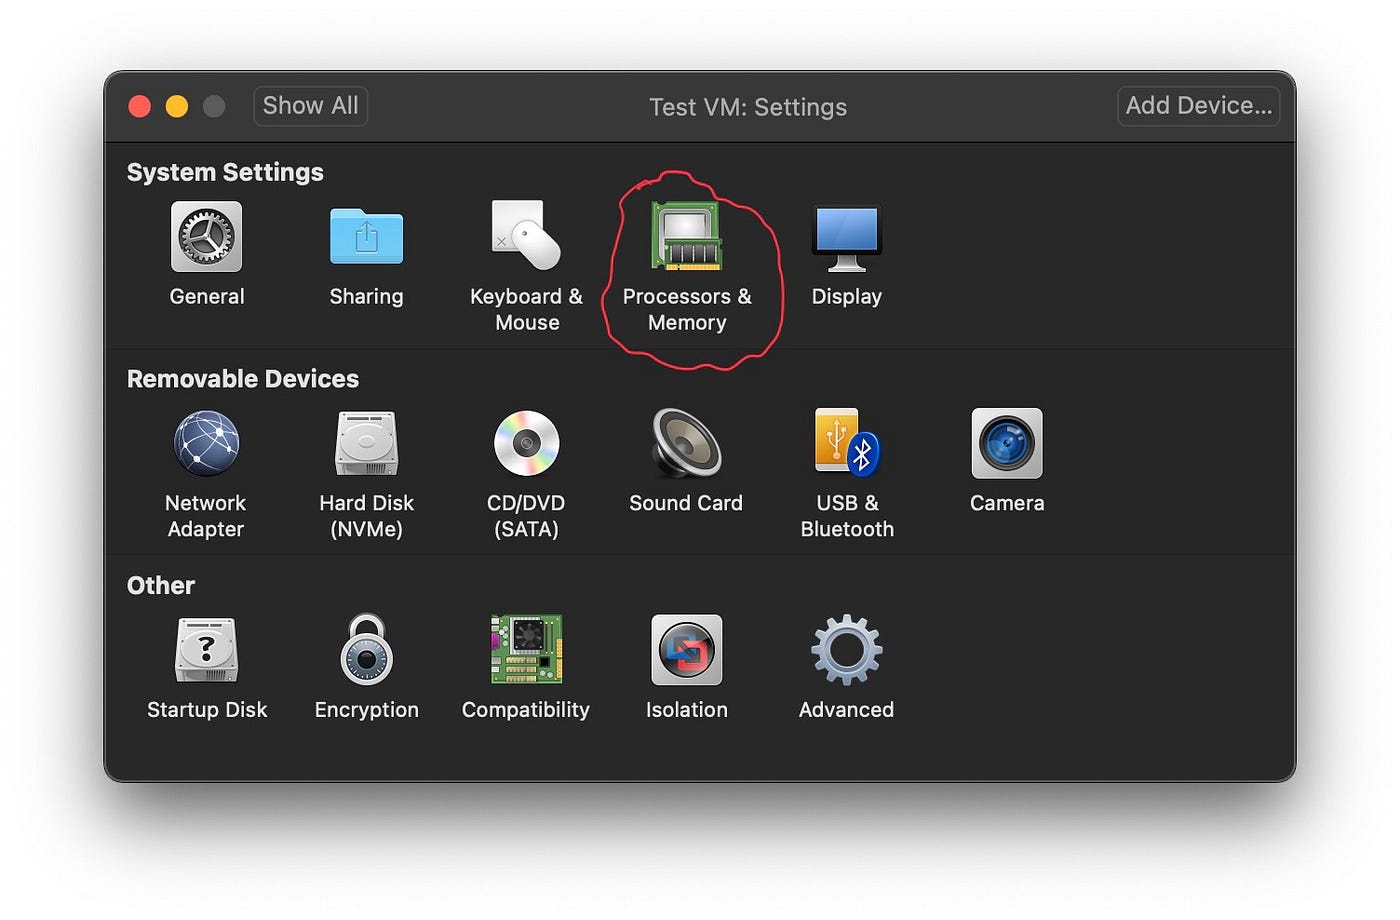Open Processors & Memory settings
Viewport: 1400px width, 920px height.
click(x=687, y=237)
